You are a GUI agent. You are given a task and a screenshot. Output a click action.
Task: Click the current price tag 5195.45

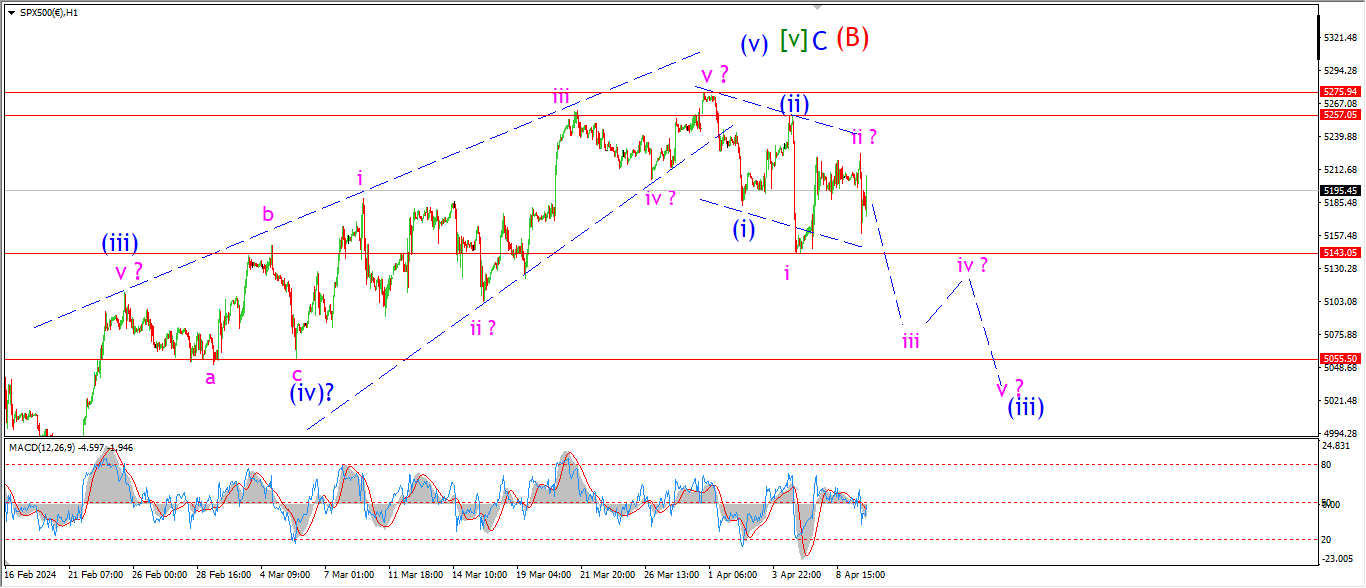(1339, 190)
